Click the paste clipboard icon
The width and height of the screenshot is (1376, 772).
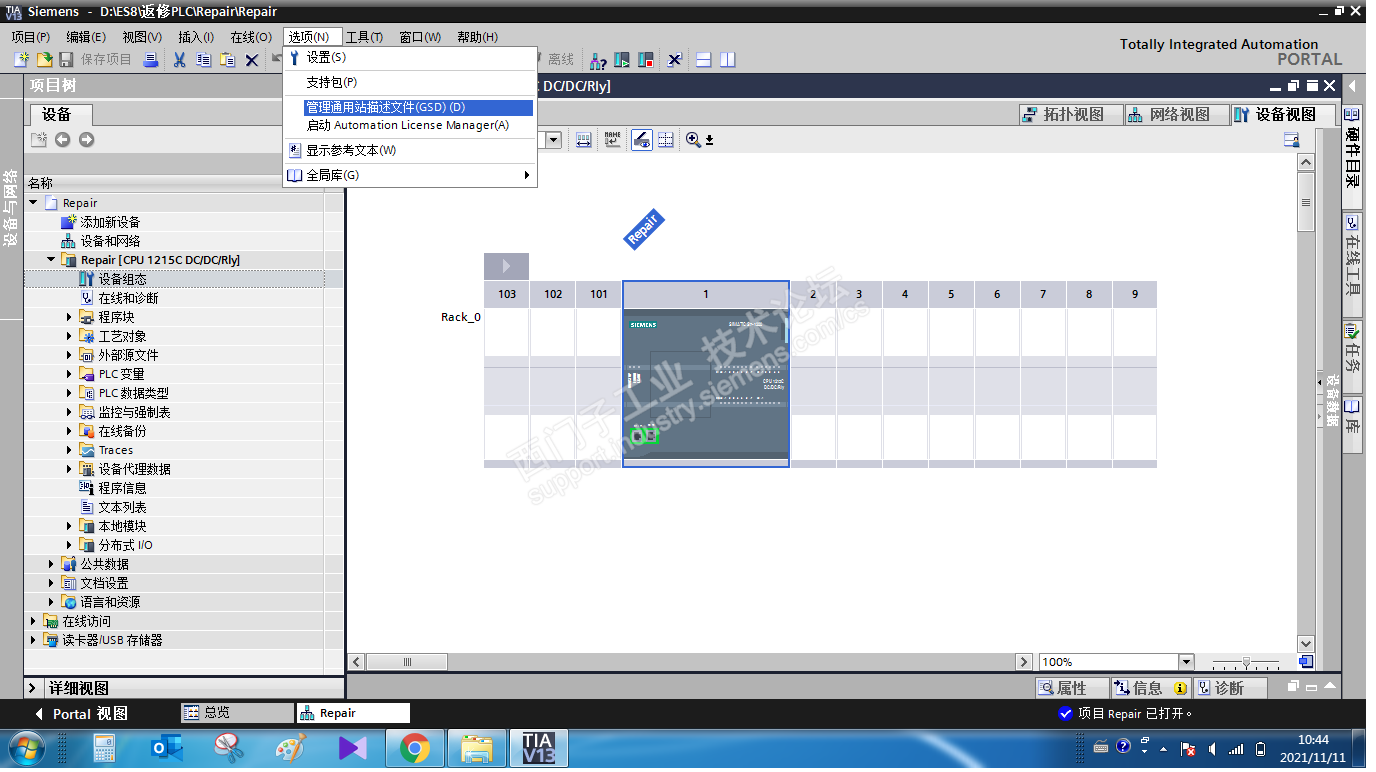pos(228,60)
